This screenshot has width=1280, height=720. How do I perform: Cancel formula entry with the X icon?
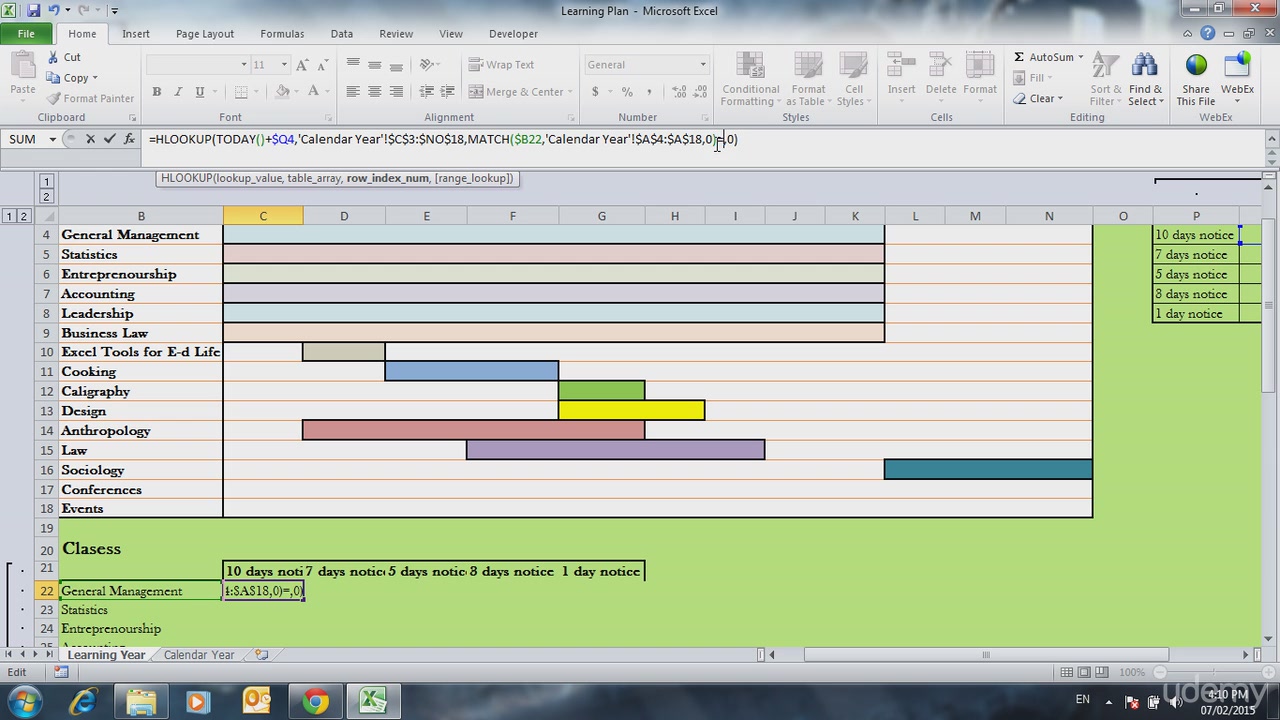[90, 139]
